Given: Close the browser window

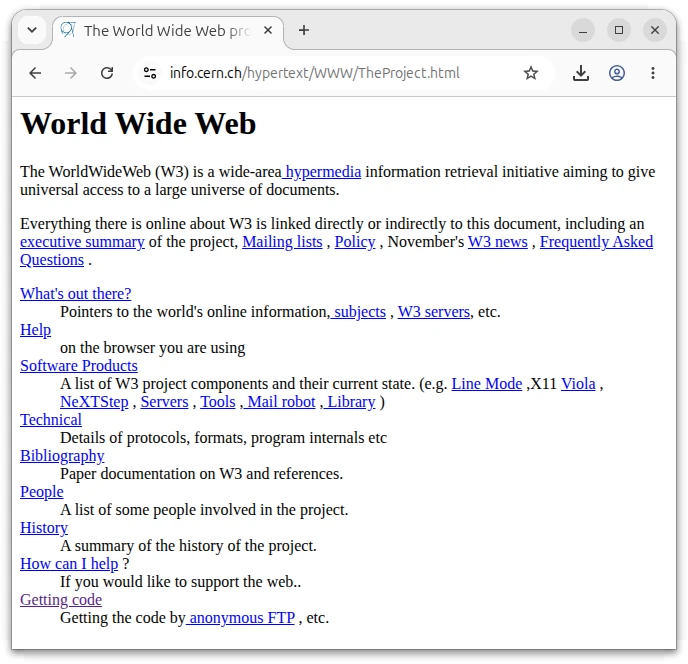Looking at the screenshot, I should 655,30.
